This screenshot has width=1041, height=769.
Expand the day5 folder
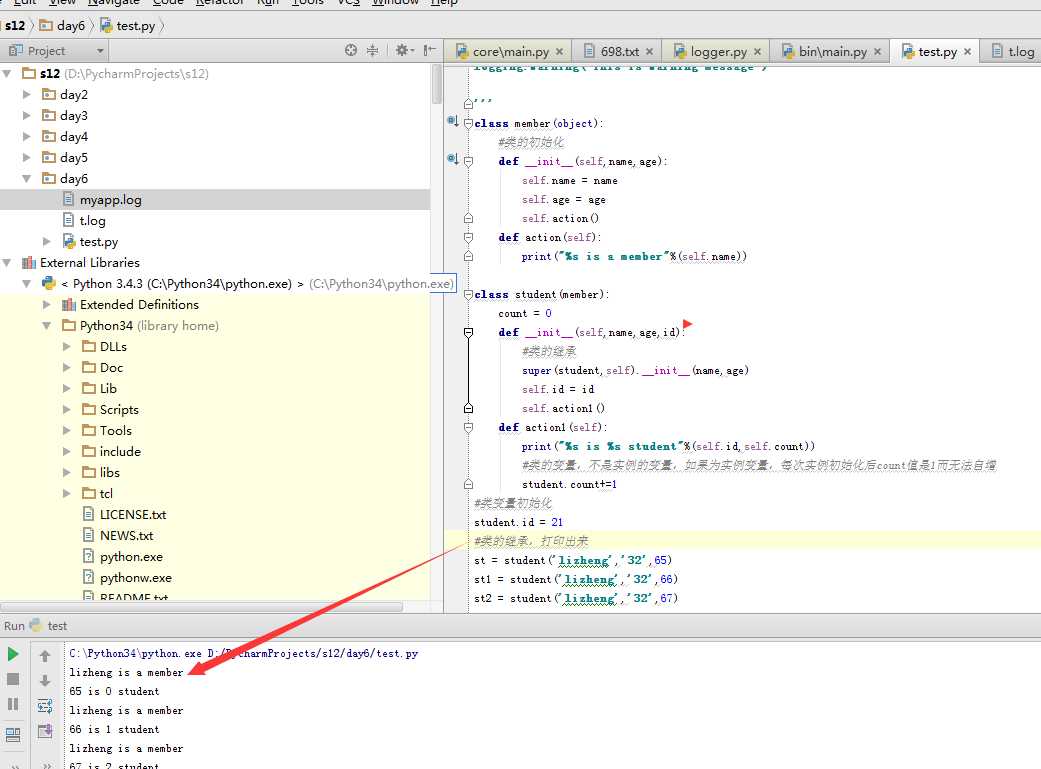pos(27,157)
